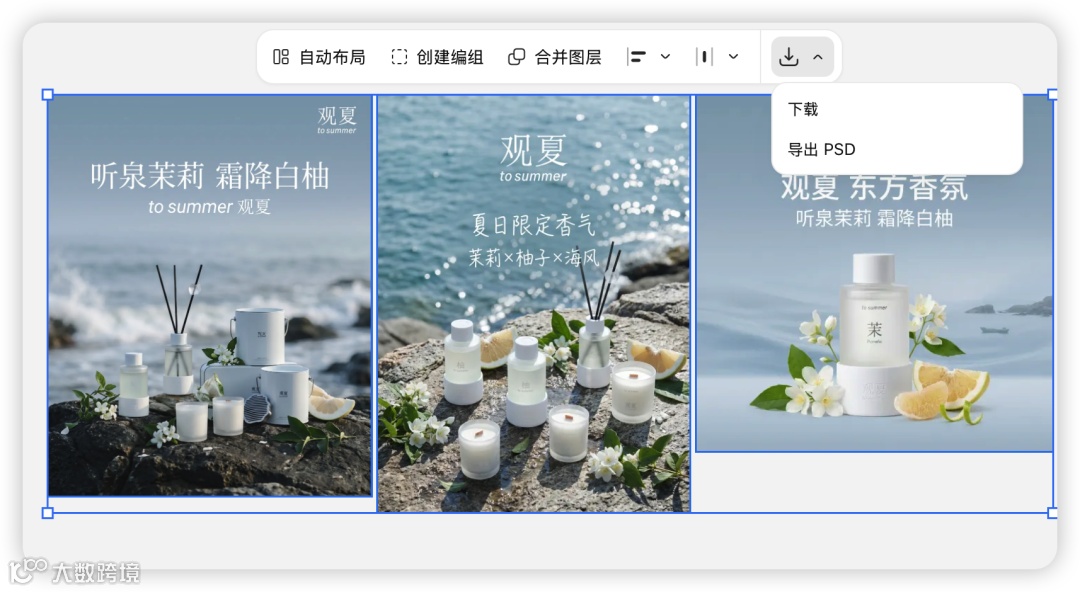The height and width of the screenshot is (592, 1080).
Task: Expand the distribution options chevron
Action: 734,57
